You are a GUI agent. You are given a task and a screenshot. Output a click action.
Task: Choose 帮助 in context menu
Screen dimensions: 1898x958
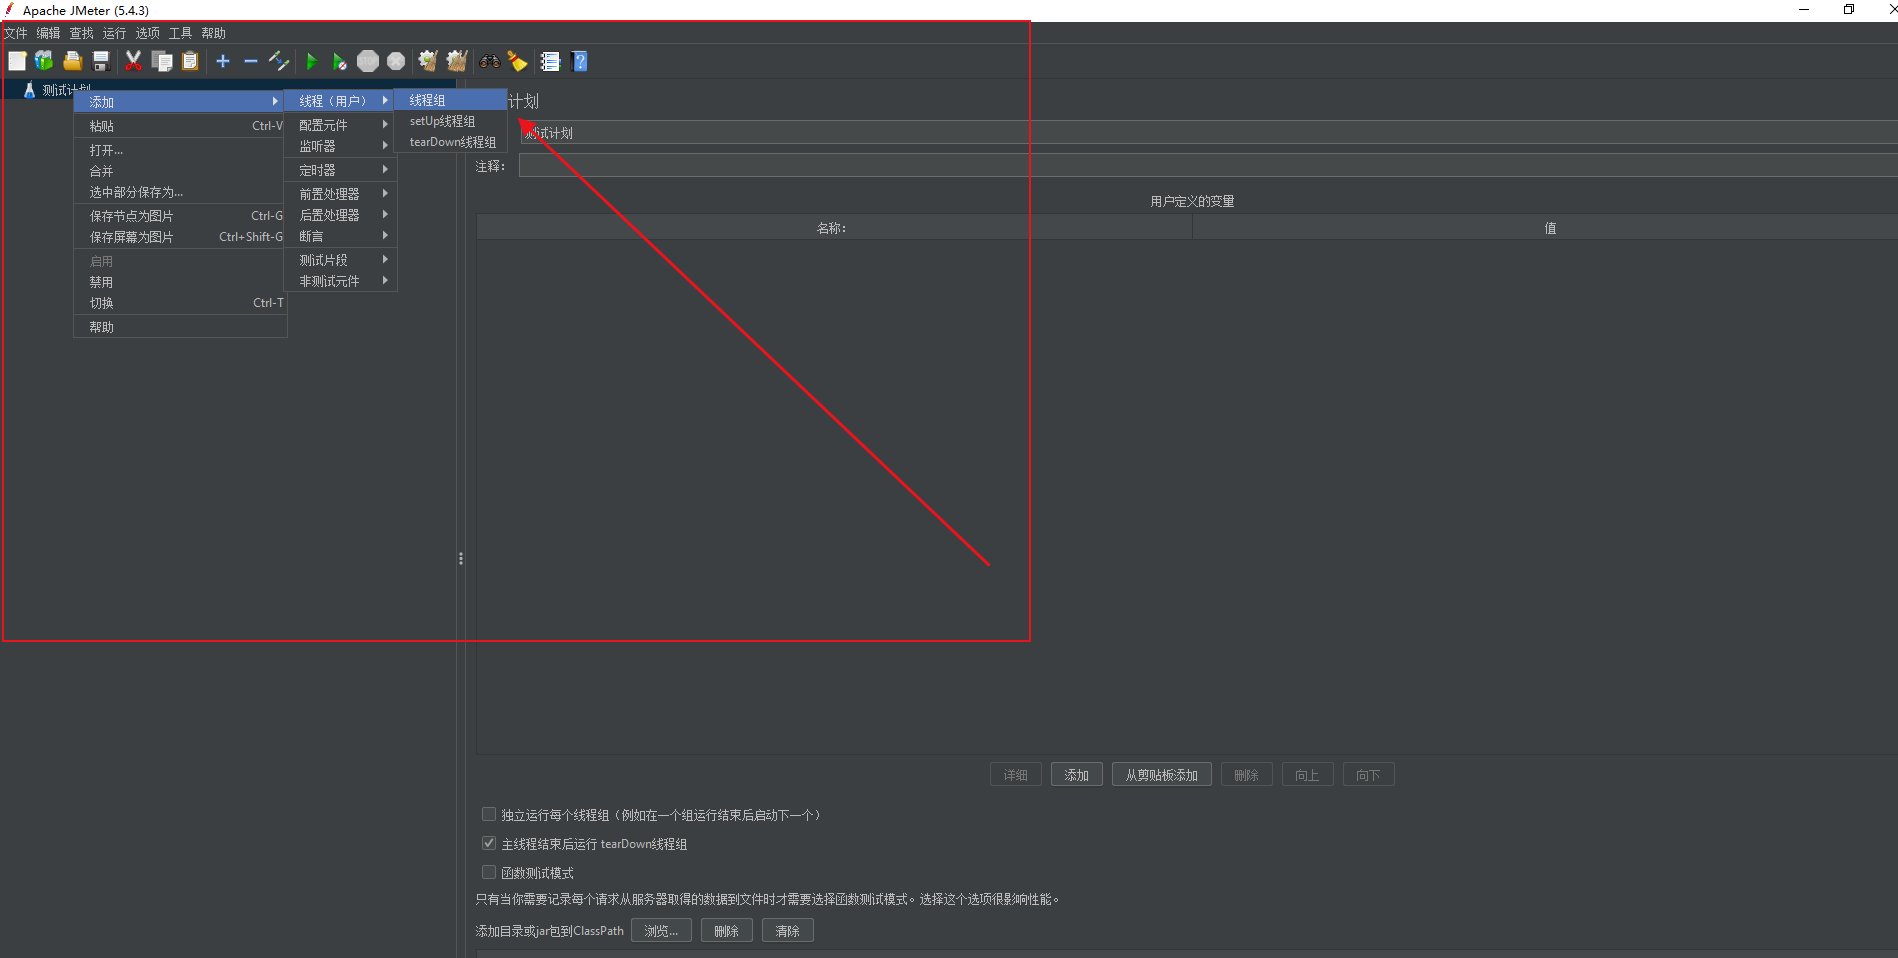tap(180, 327)
